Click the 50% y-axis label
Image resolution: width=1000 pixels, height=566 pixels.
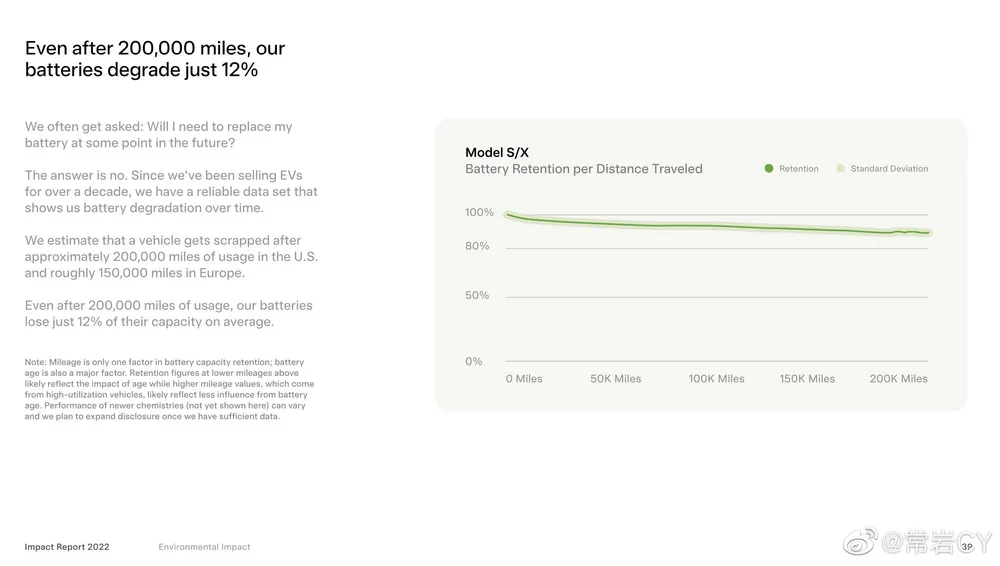pyautogui.click(x=477, y=295)
